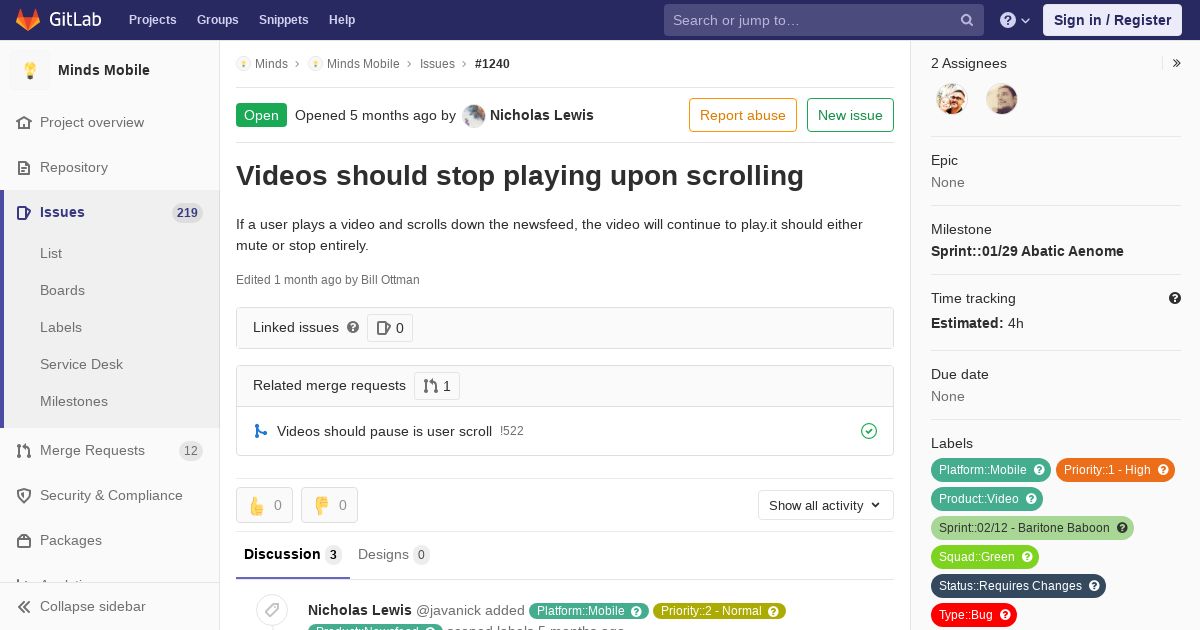Toggle the thumbs down reaction
This screenshot has height=630, width=1200.
(329, 505)
